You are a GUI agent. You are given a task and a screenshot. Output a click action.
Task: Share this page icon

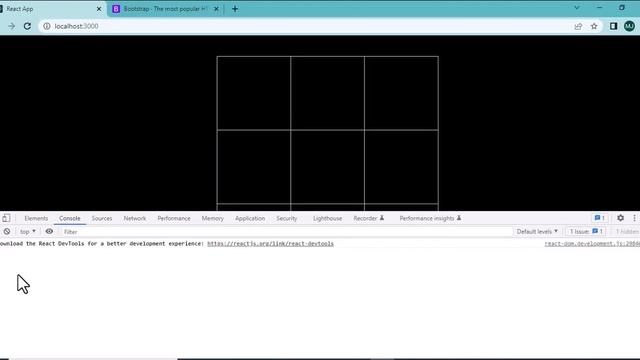click(578, 27)
